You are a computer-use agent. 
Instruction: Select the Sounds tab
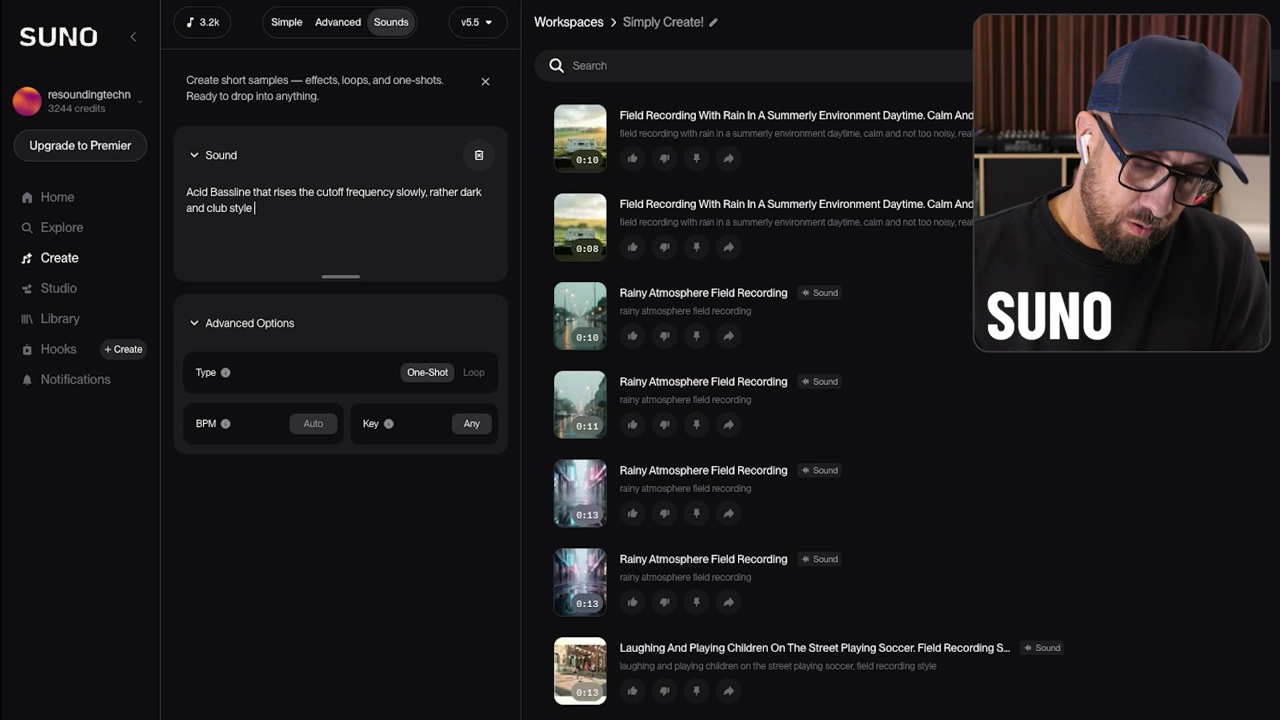coord(391,22)
